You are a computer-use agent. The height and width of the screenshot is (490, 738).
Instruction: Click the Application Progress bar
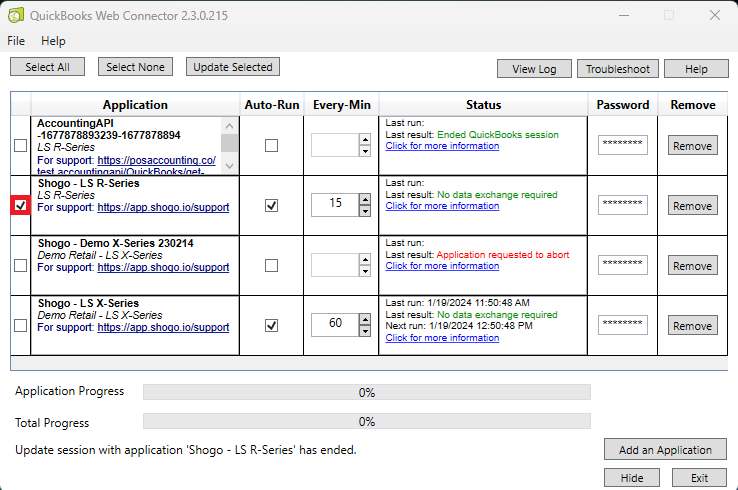pyautogui.click(x=367, y=392)
